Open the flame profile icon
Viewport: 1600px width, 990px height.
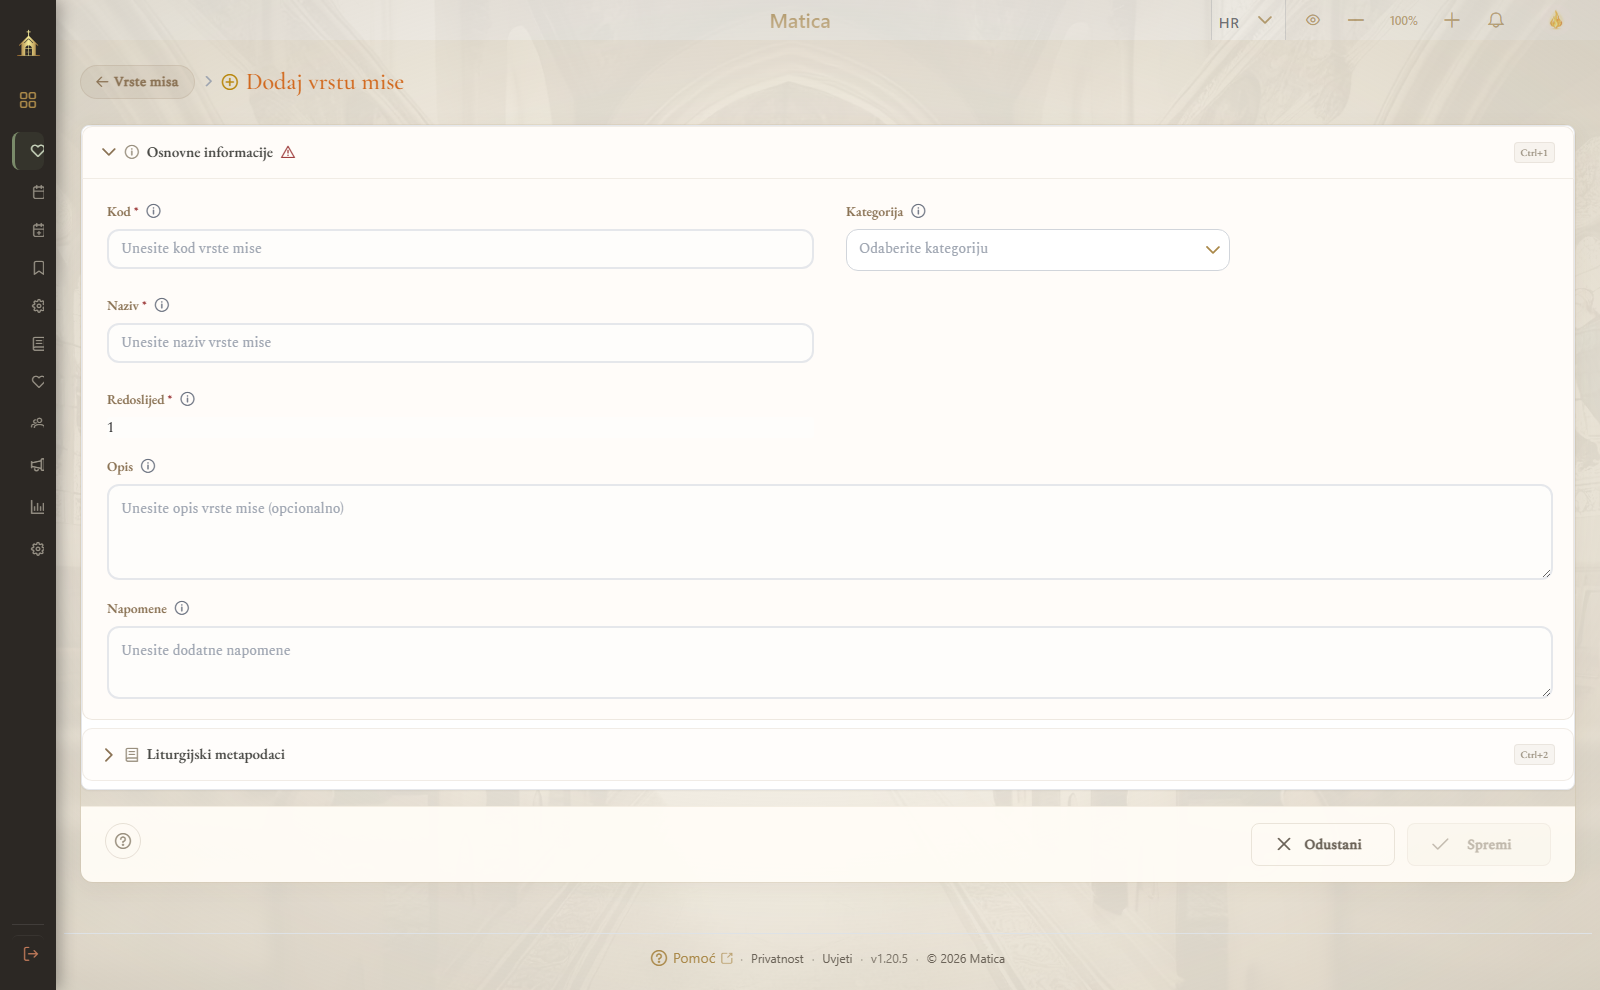1556,20
